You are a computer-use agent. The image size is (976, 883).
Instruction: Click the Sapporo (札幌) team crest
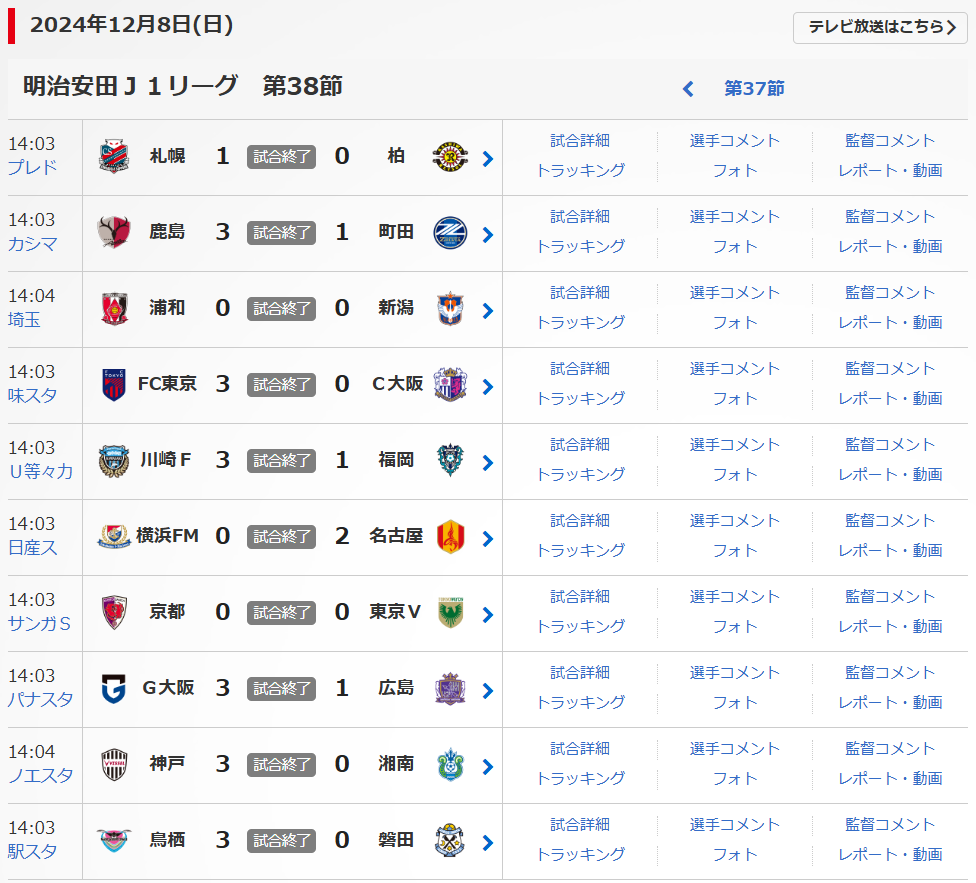(x=114, y=157)
